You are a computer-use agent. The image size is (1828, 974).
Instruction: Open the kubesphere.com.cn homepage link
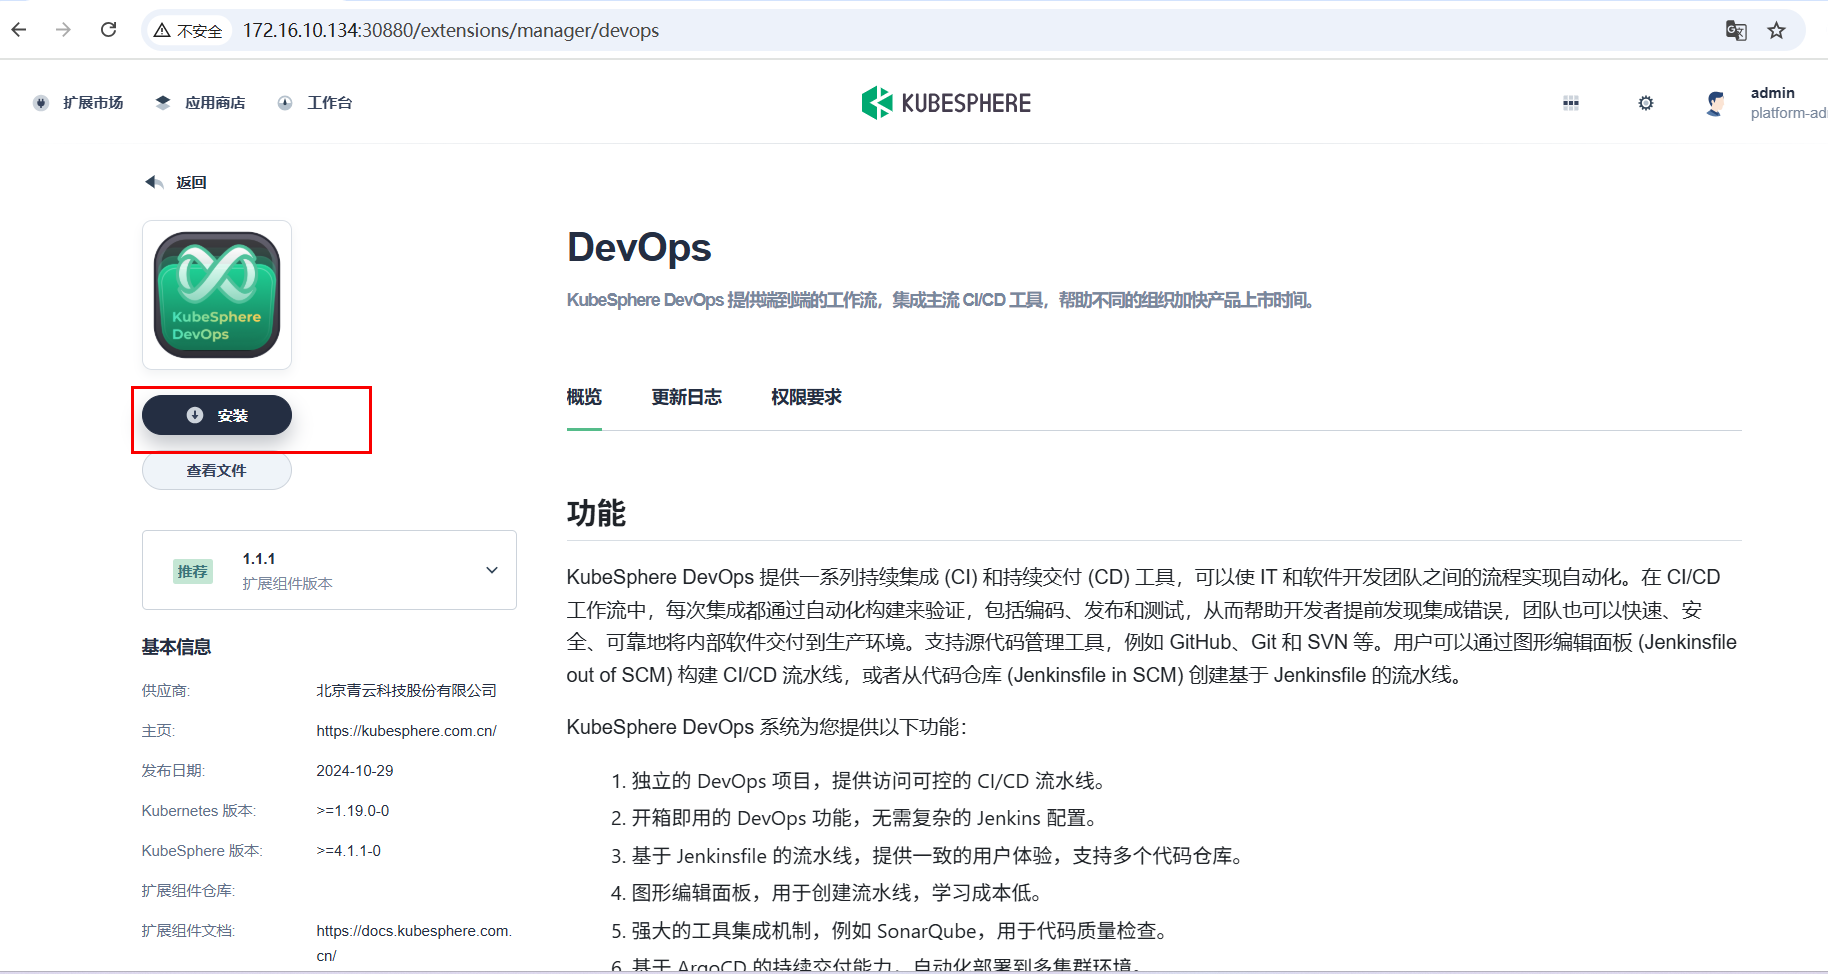pos(406,731)
